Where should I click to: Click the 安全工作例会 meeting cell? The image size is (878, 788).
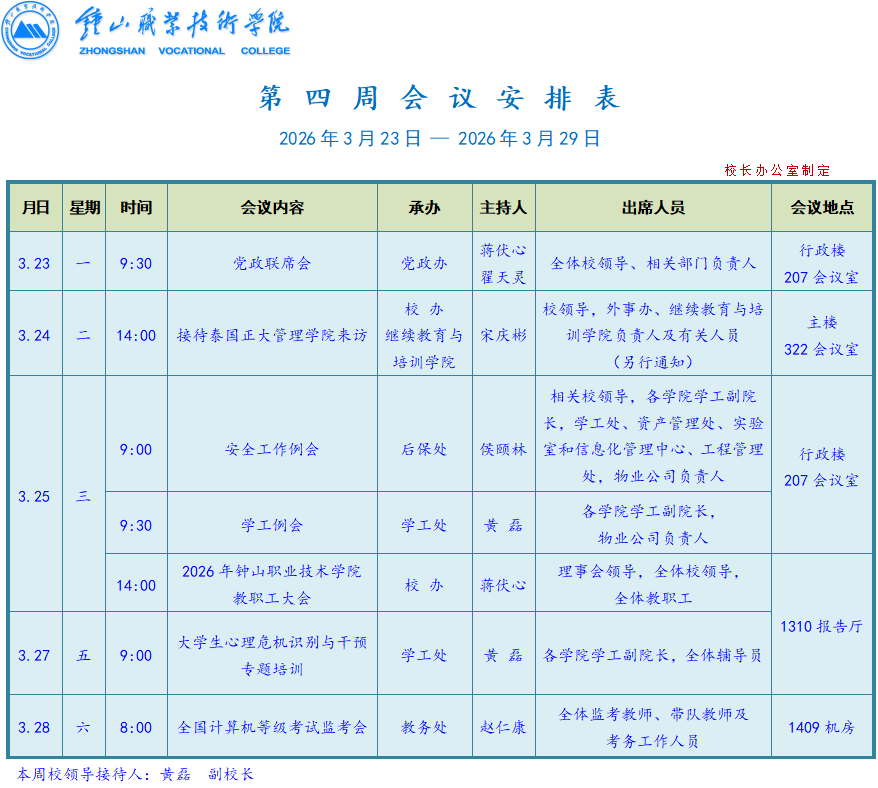click(272, 449)
